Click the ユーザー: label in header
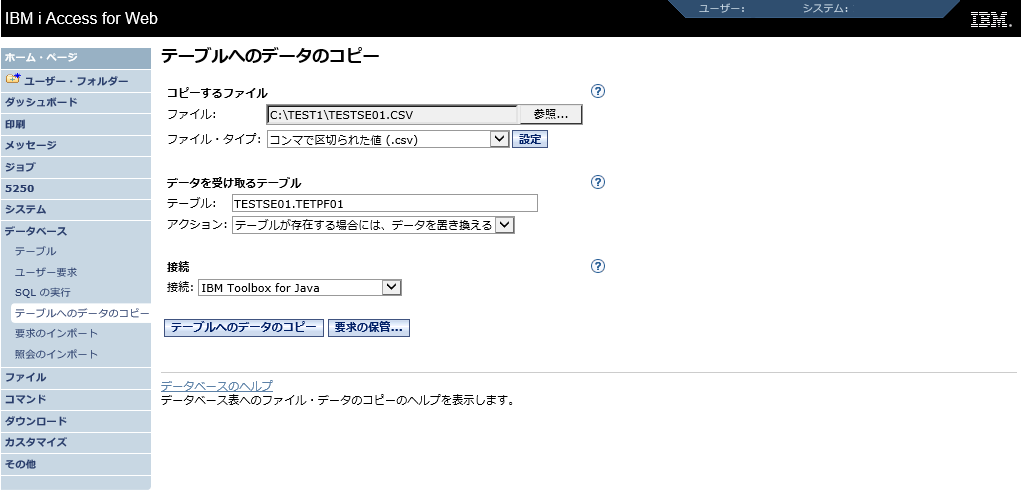 [x=721, y=9]
